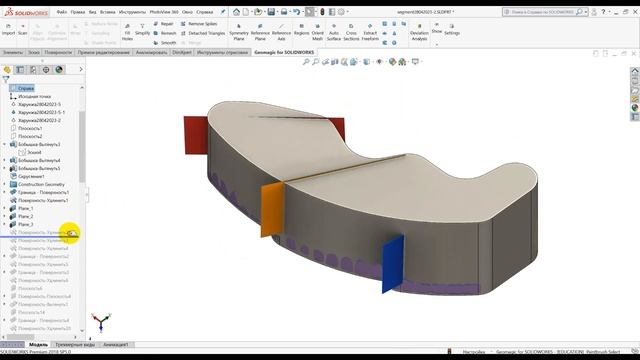This screenshot has height=360, width=640.
Task: Open the Файл menu
Action: coord(62,12)
